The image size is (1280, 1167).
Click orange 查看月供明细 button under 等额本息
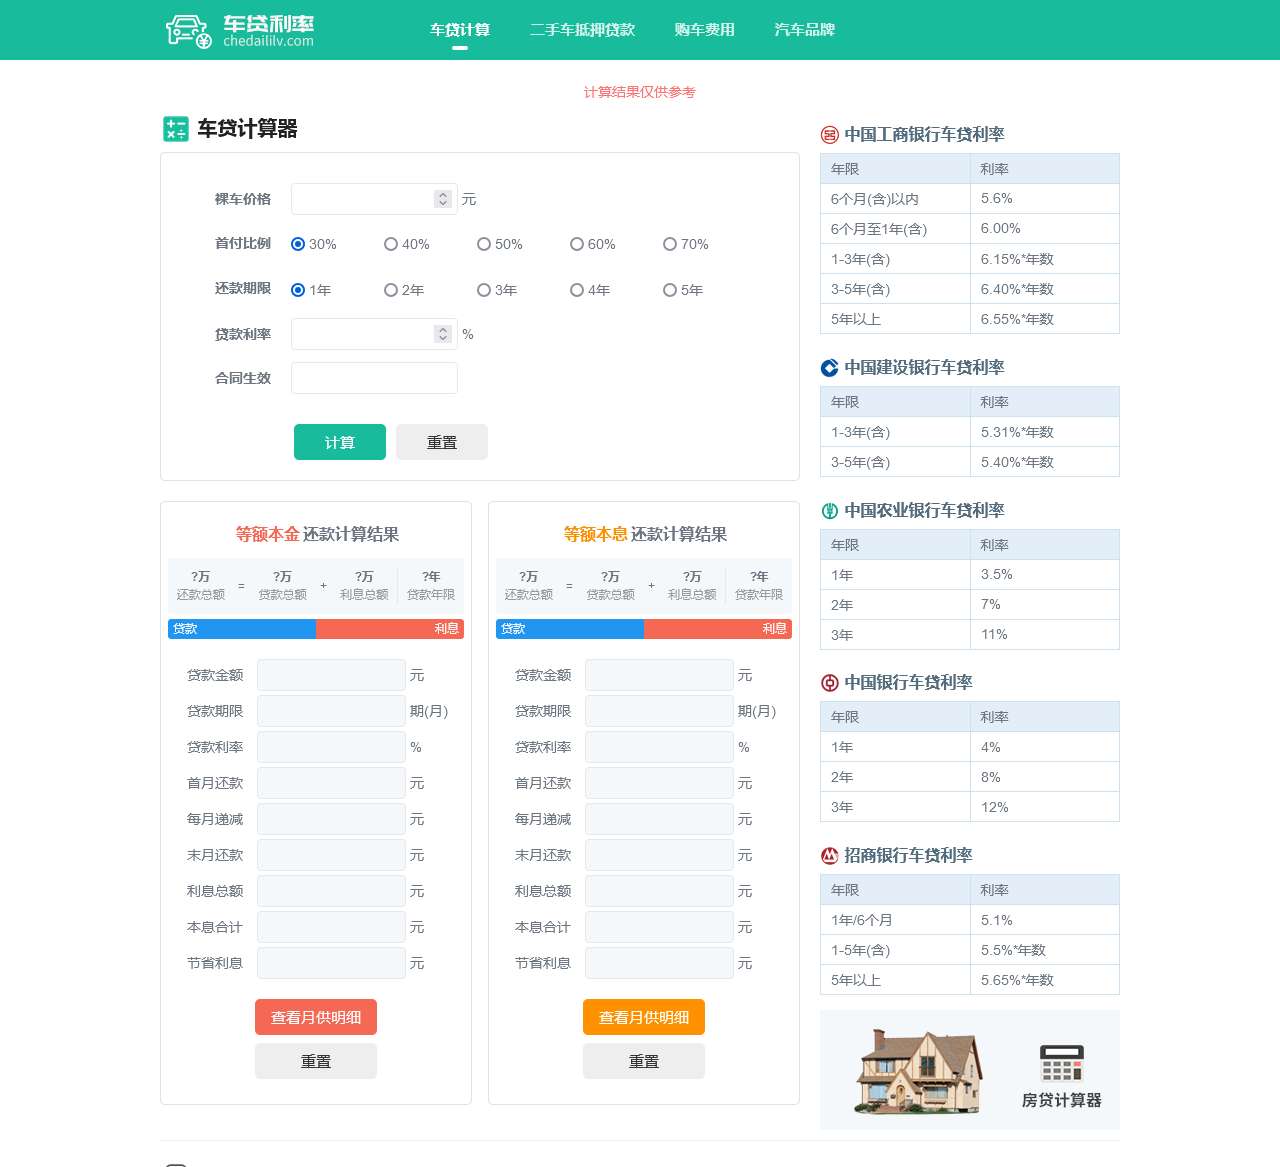(x=644, y=1017)
